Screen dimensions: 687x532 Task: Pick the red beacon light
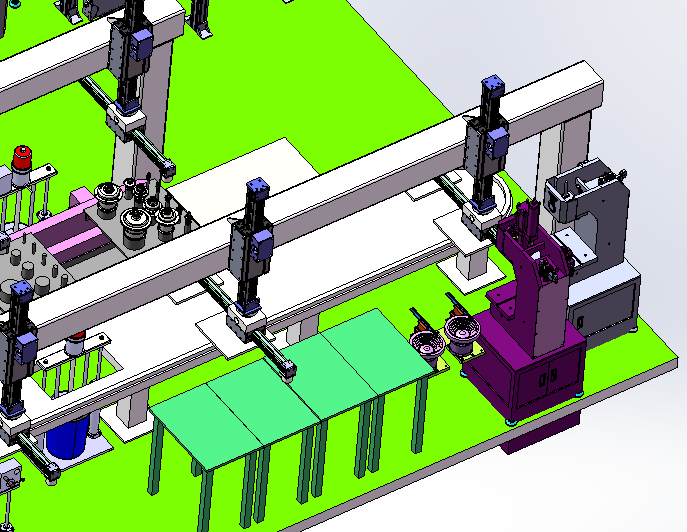(x=22, y=158)
